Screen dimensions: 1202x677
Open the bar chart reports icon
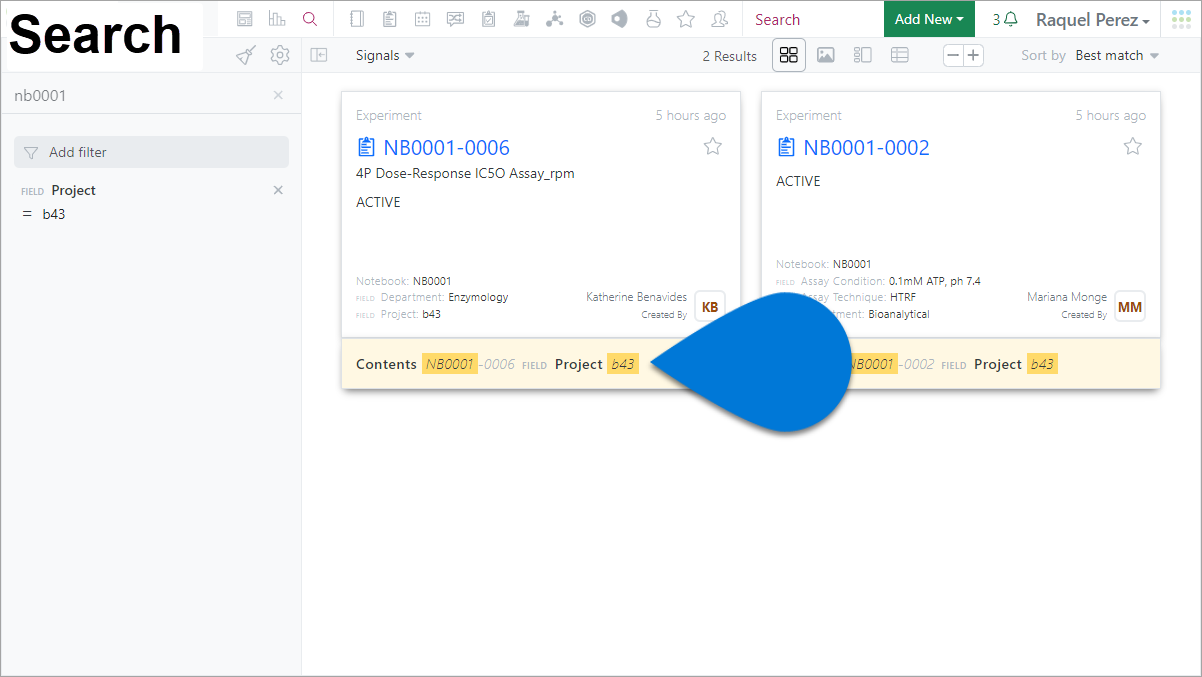(x=277, y=19)
